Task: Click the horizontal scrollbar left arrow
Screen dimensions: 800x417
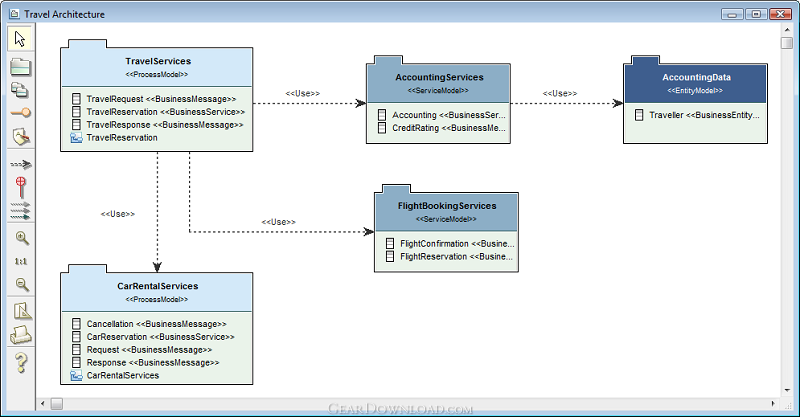Action: click(x=42, y=404)
